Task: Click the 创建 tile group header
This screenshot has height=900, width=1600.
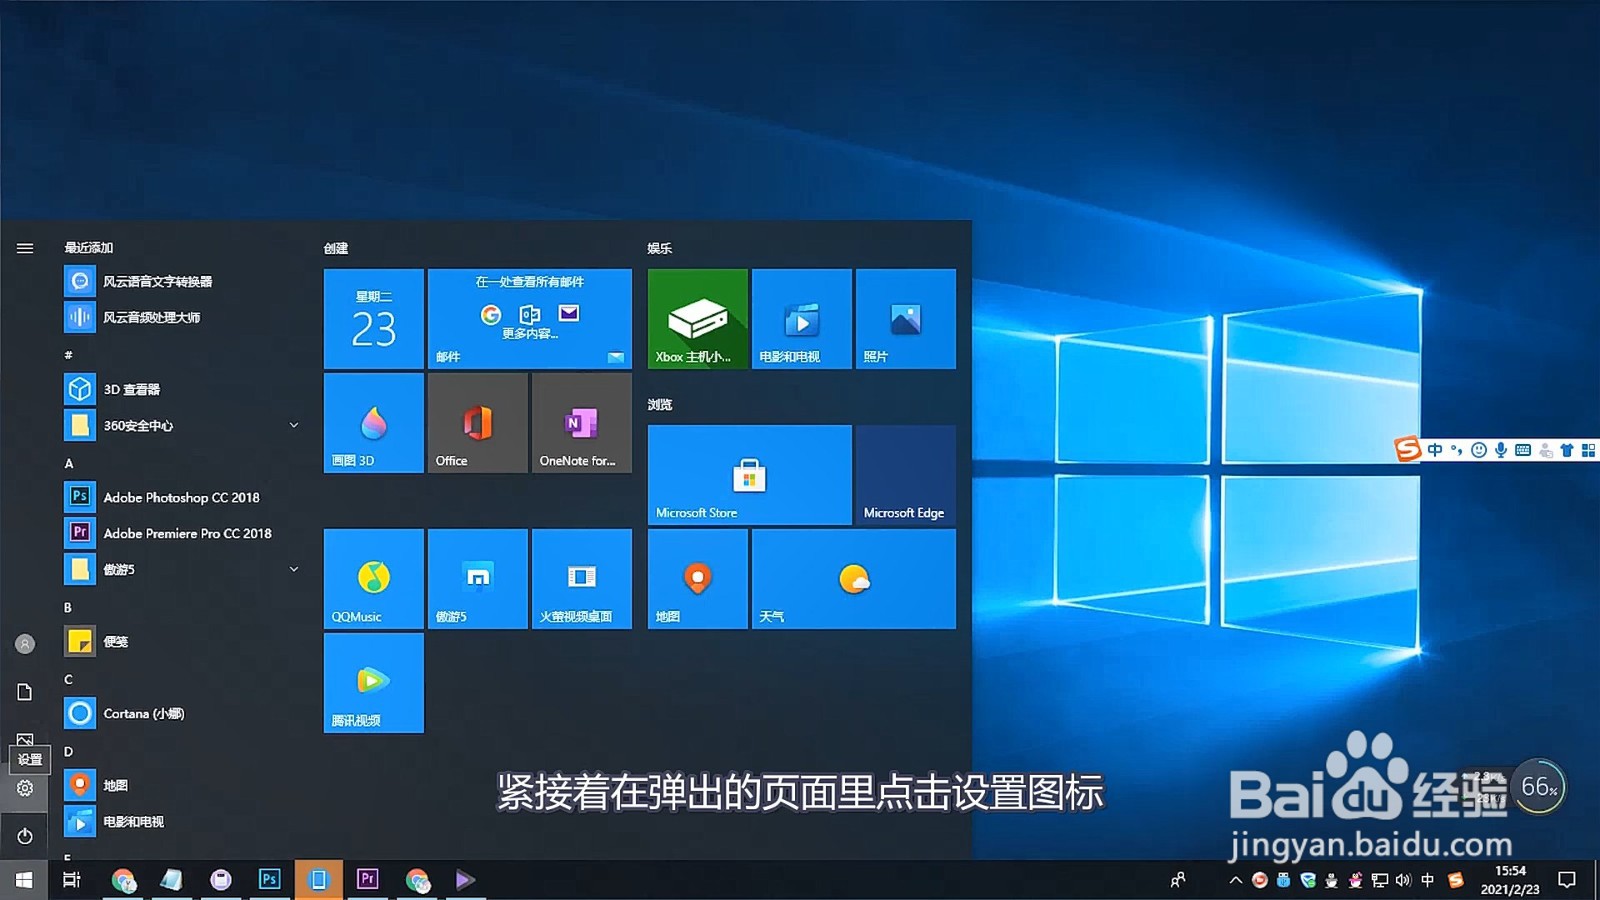Action: click(x=336, y=248)
